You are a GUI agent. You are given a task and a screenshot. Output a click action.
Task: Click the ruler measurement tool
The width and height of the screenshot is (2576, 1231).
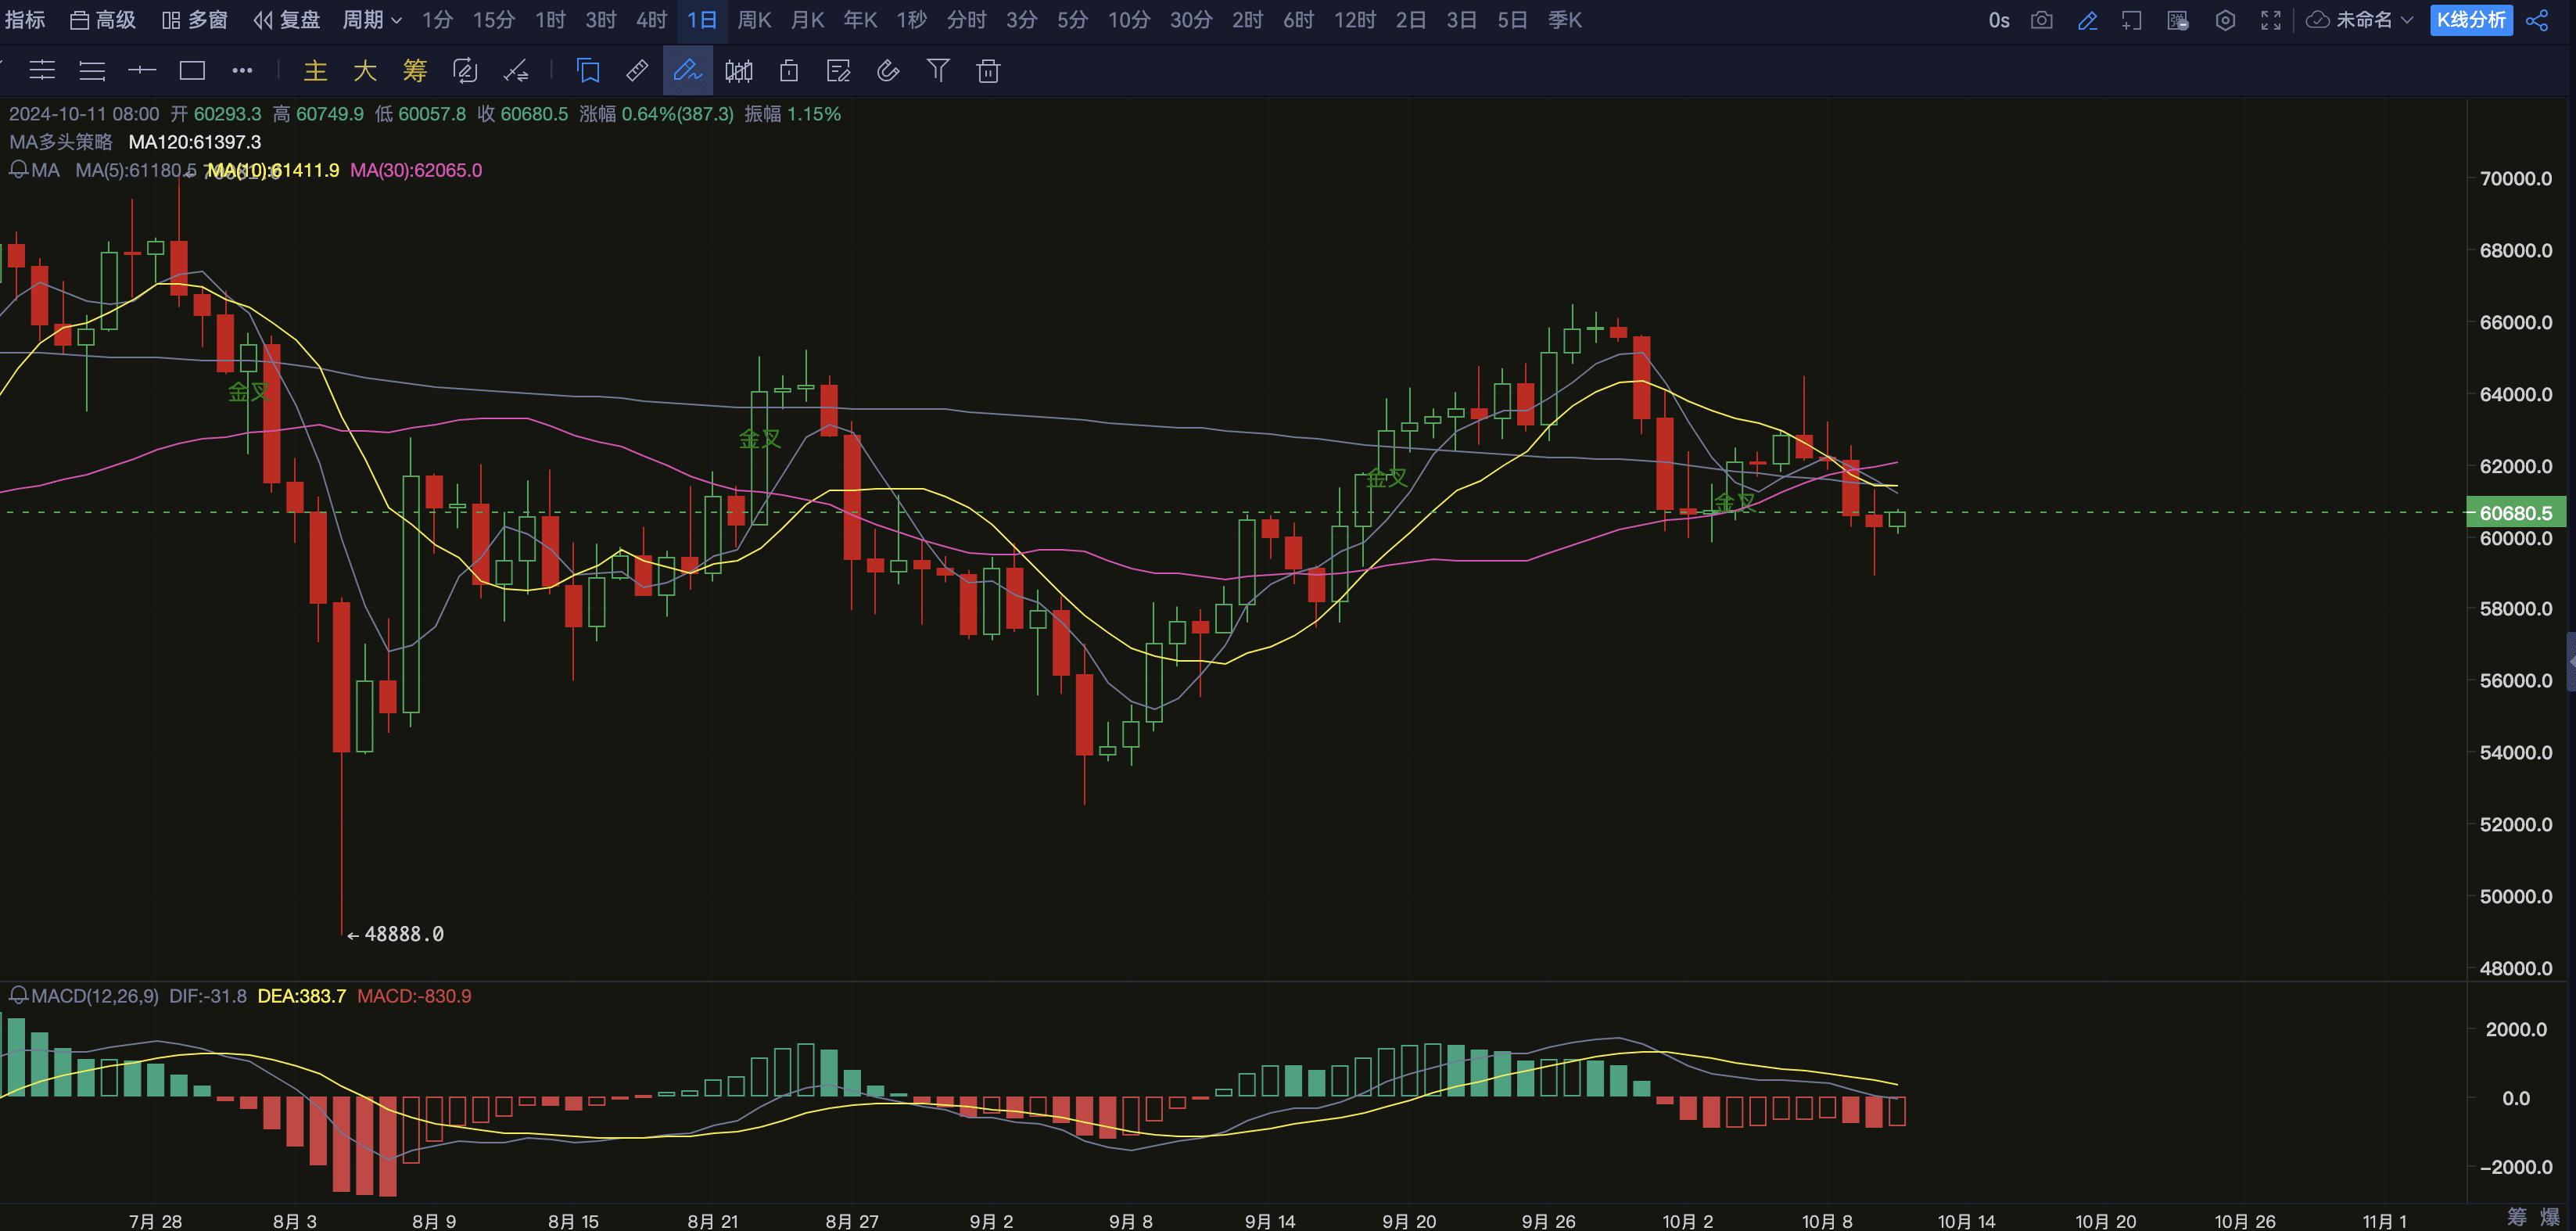(637, 70)
